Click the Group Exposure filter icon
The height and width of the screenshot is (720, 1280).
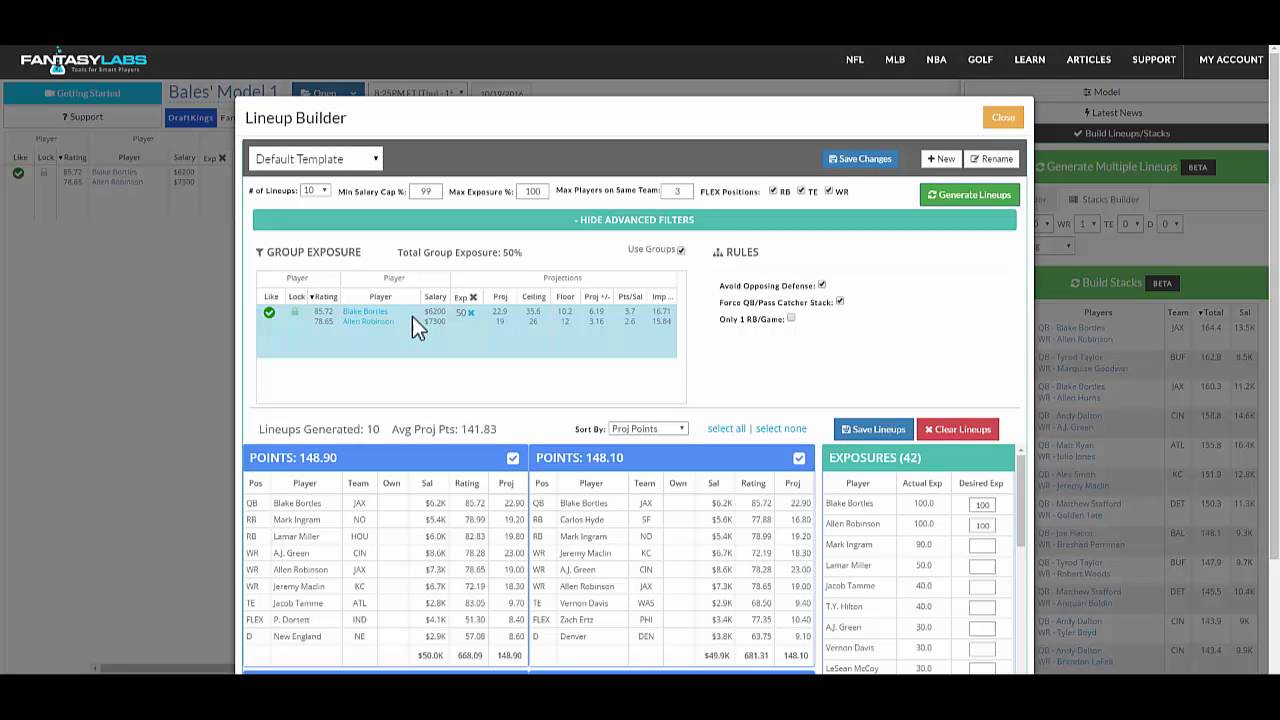click(x=260, y=252)
